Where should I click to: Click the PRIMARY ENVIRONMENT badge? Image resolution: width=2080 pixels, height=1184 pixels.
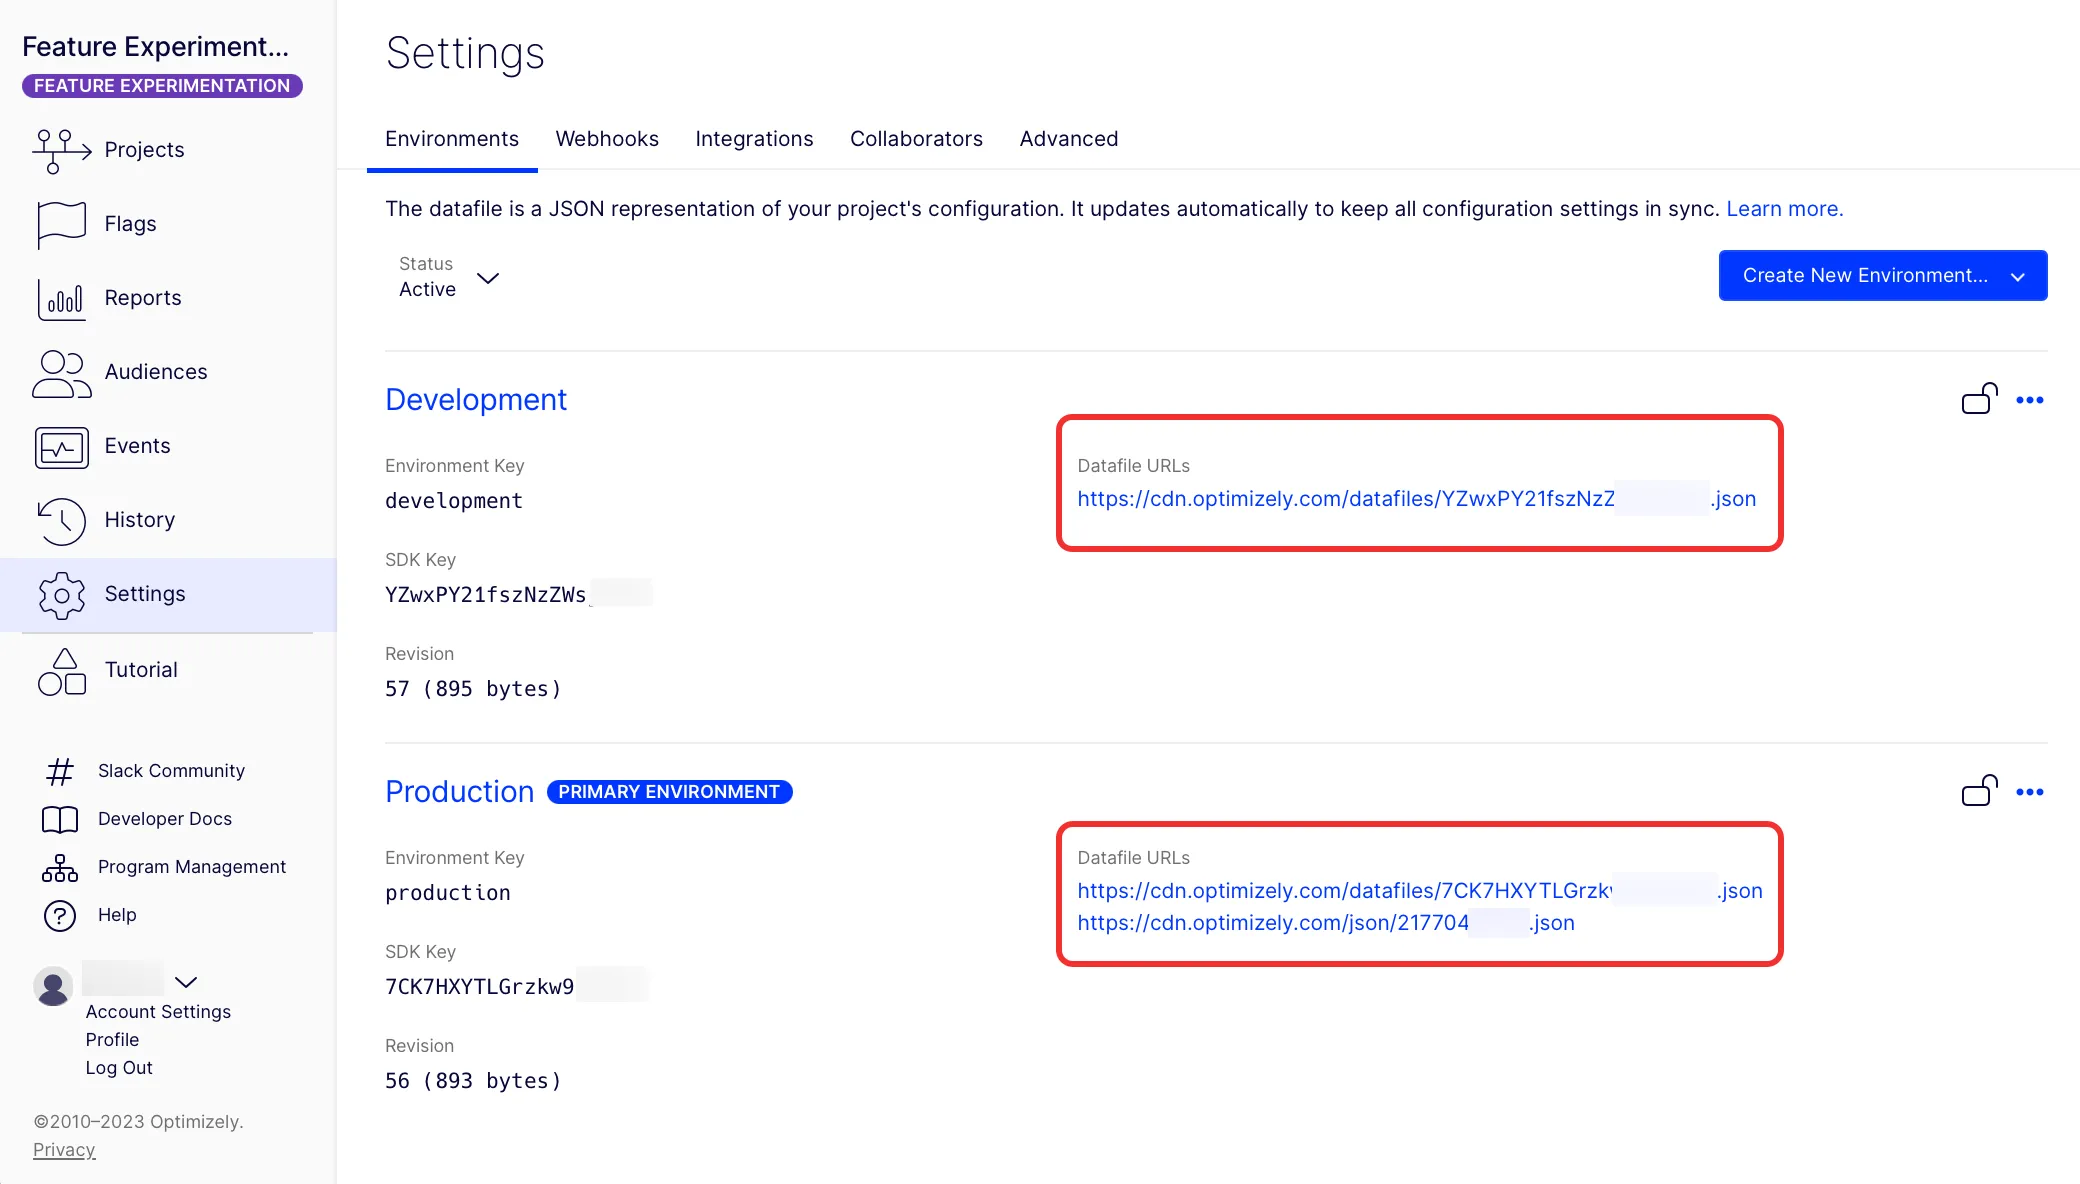click(x=669, y=792)
